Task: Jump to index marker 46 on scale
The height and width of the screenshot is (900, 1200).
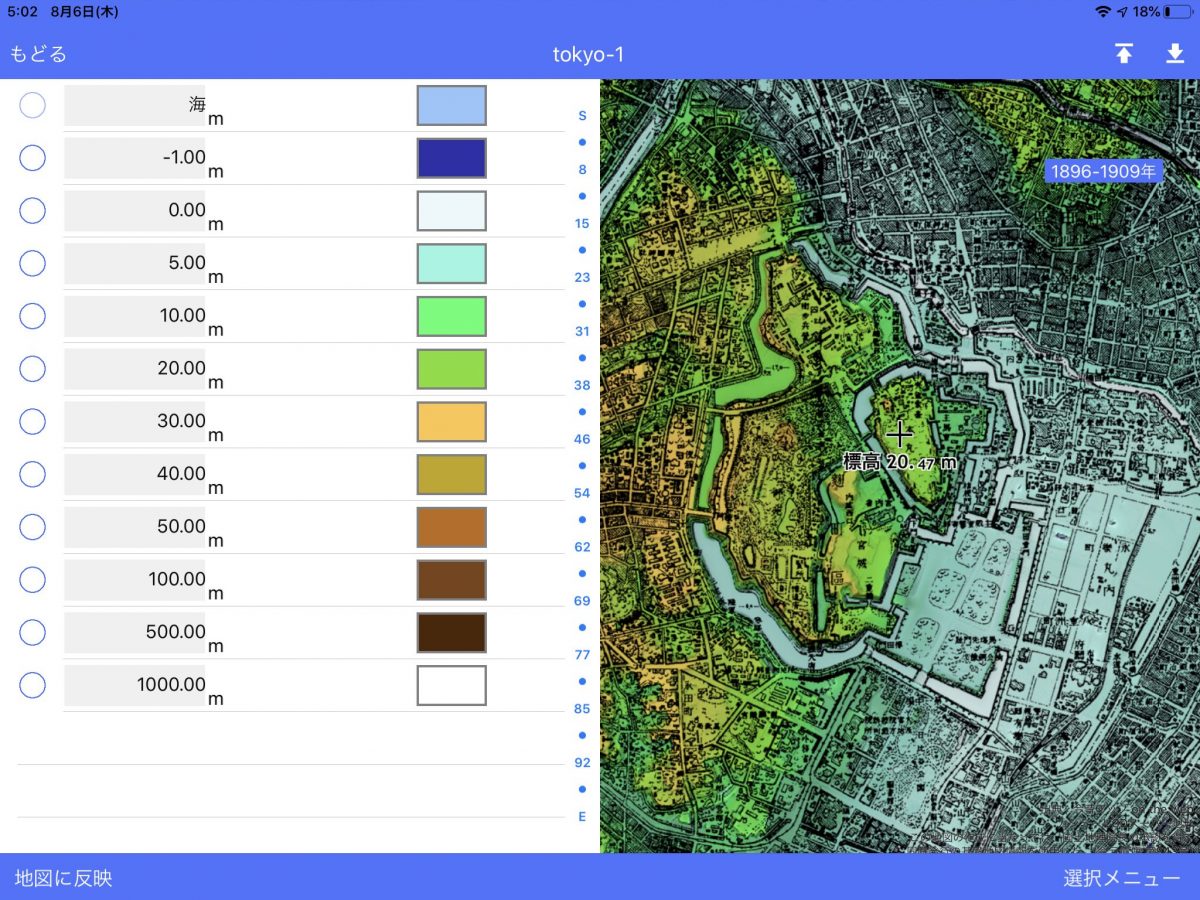Action: click(582, 439)
